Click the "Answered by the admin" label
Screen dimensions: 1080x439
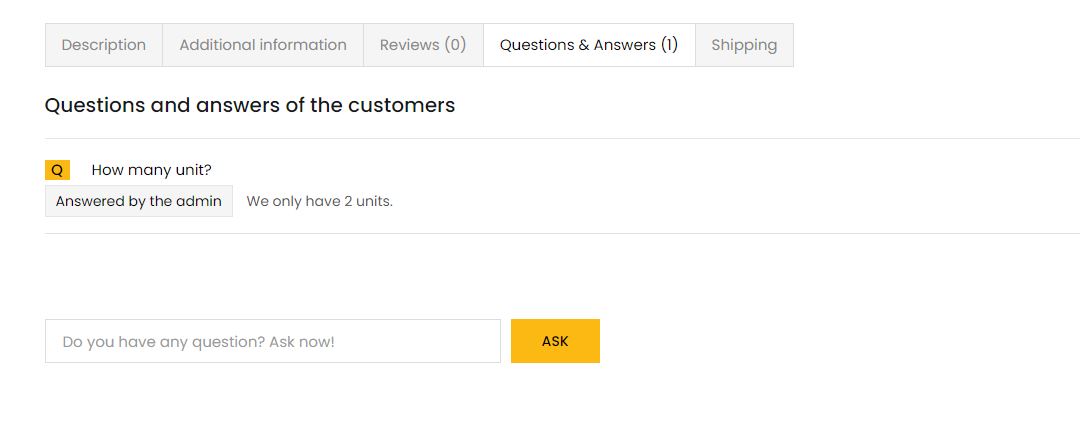point(139,201)
